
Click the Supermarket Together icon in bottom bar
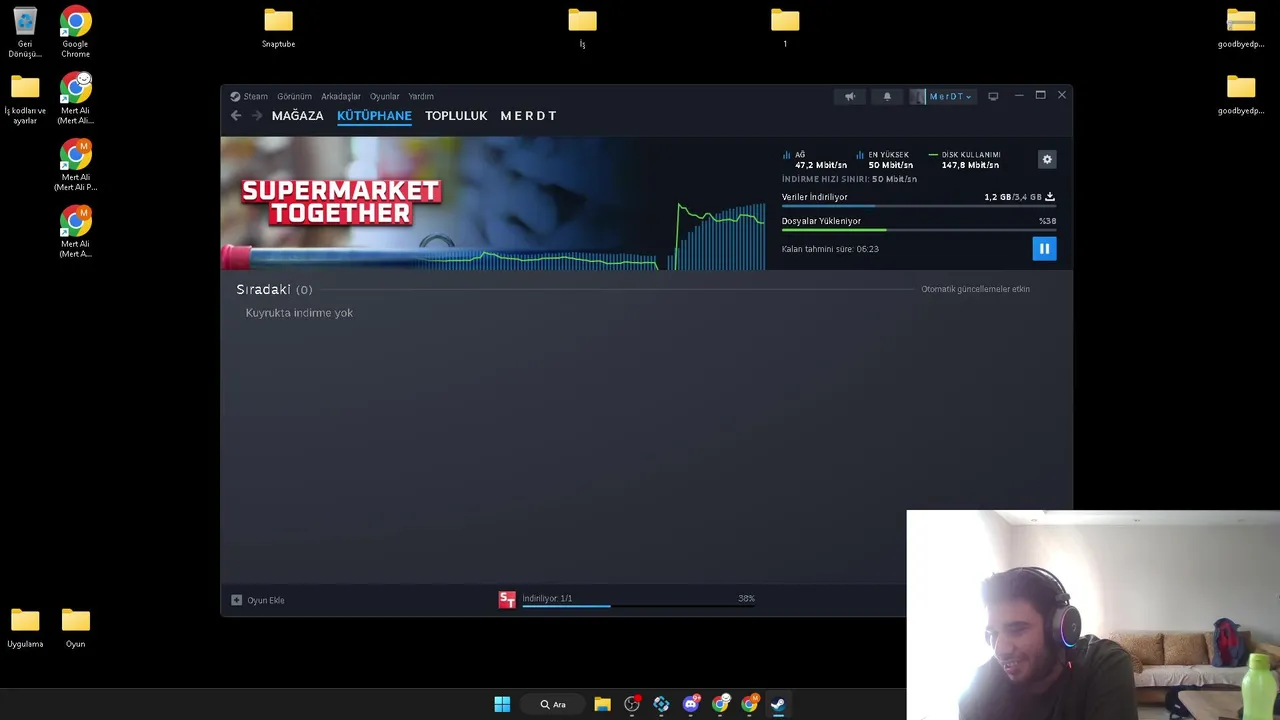507,599
